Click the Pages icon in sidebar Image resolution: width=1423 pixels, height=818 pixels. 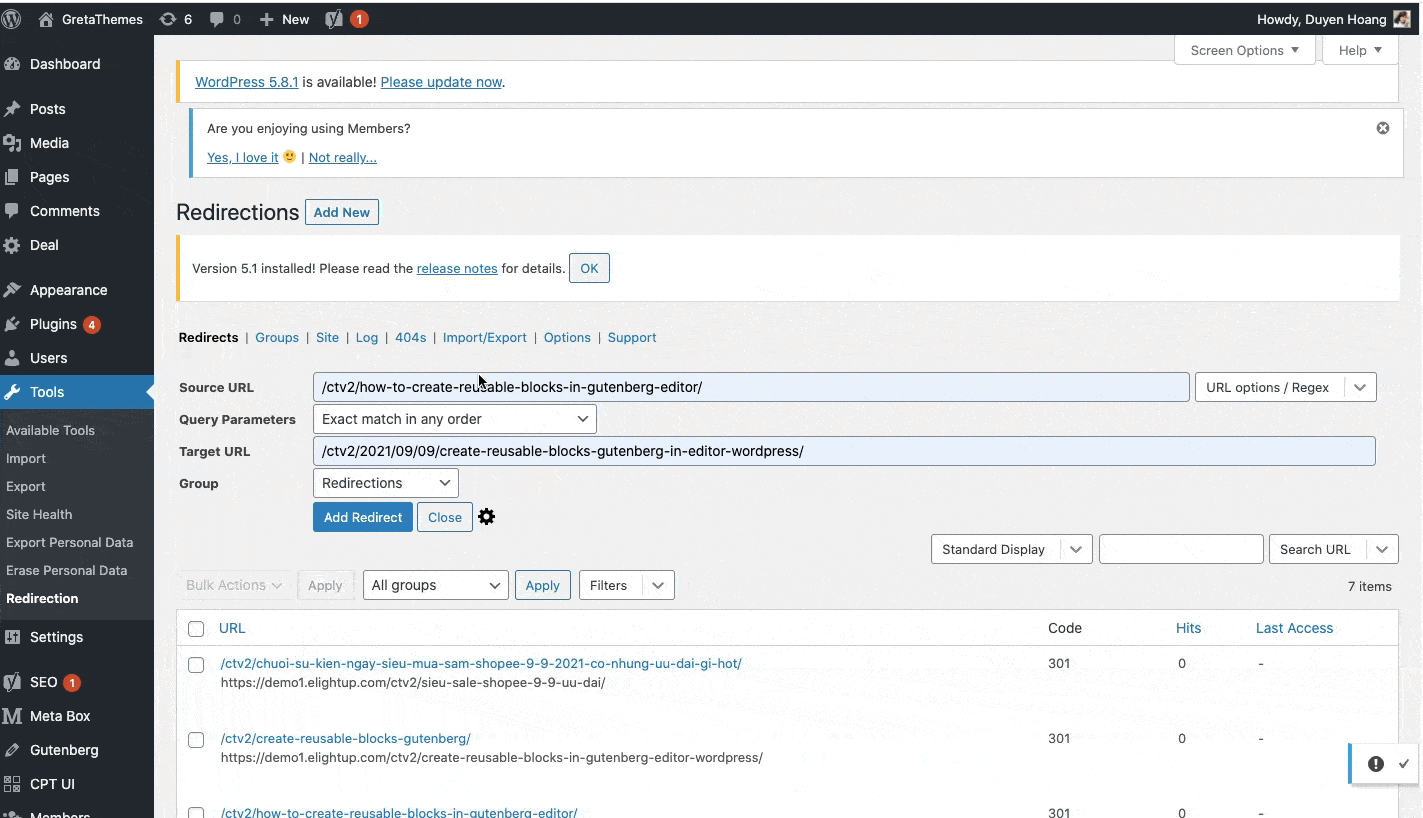click(13, 177)
